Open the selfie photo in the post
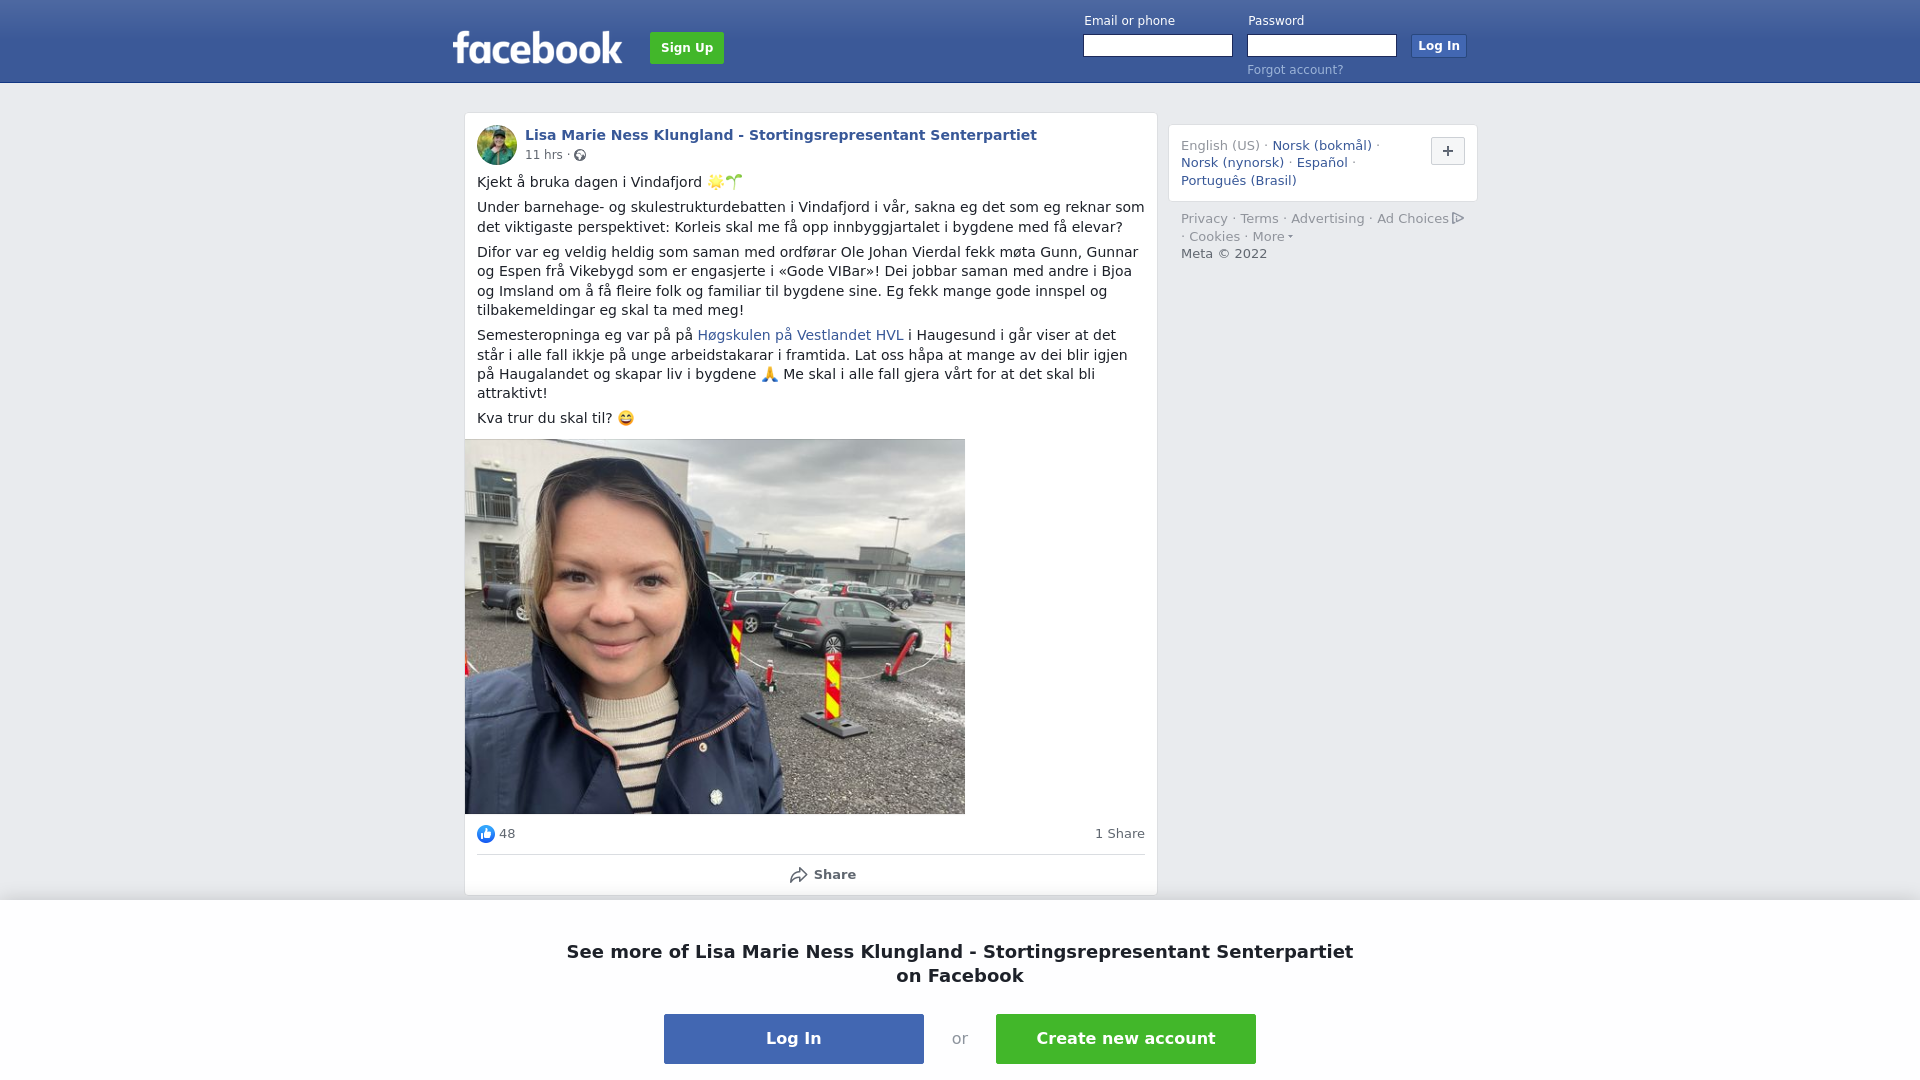The image size is (1920, 1080). pos(715,626)
